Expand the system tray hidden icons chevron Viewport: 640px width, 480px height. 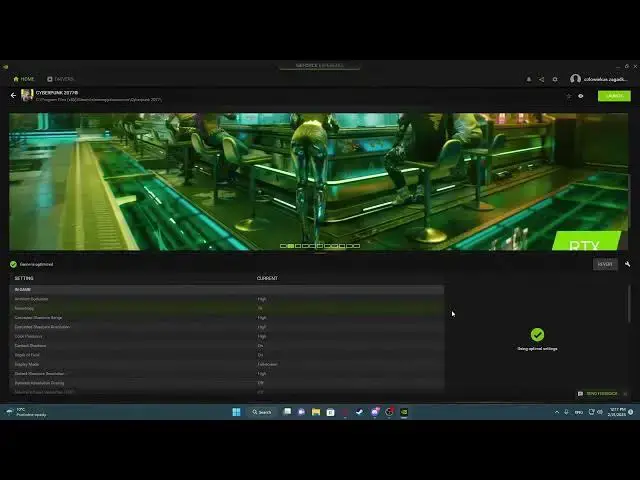pos(557,412)
